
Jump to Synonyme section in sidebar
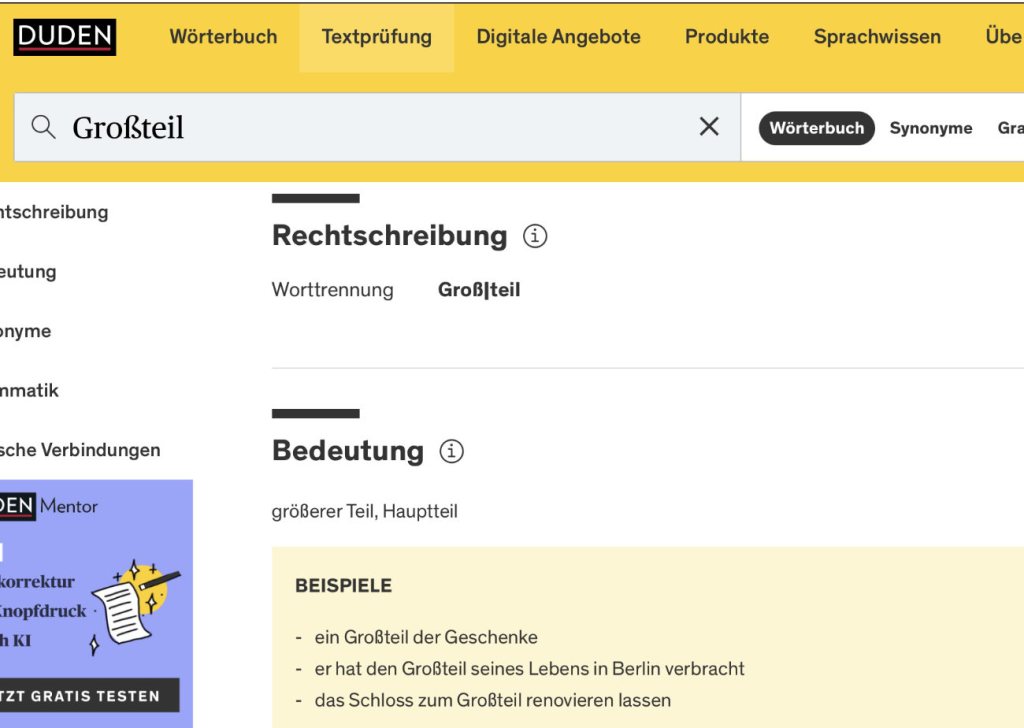pos(26,331)
